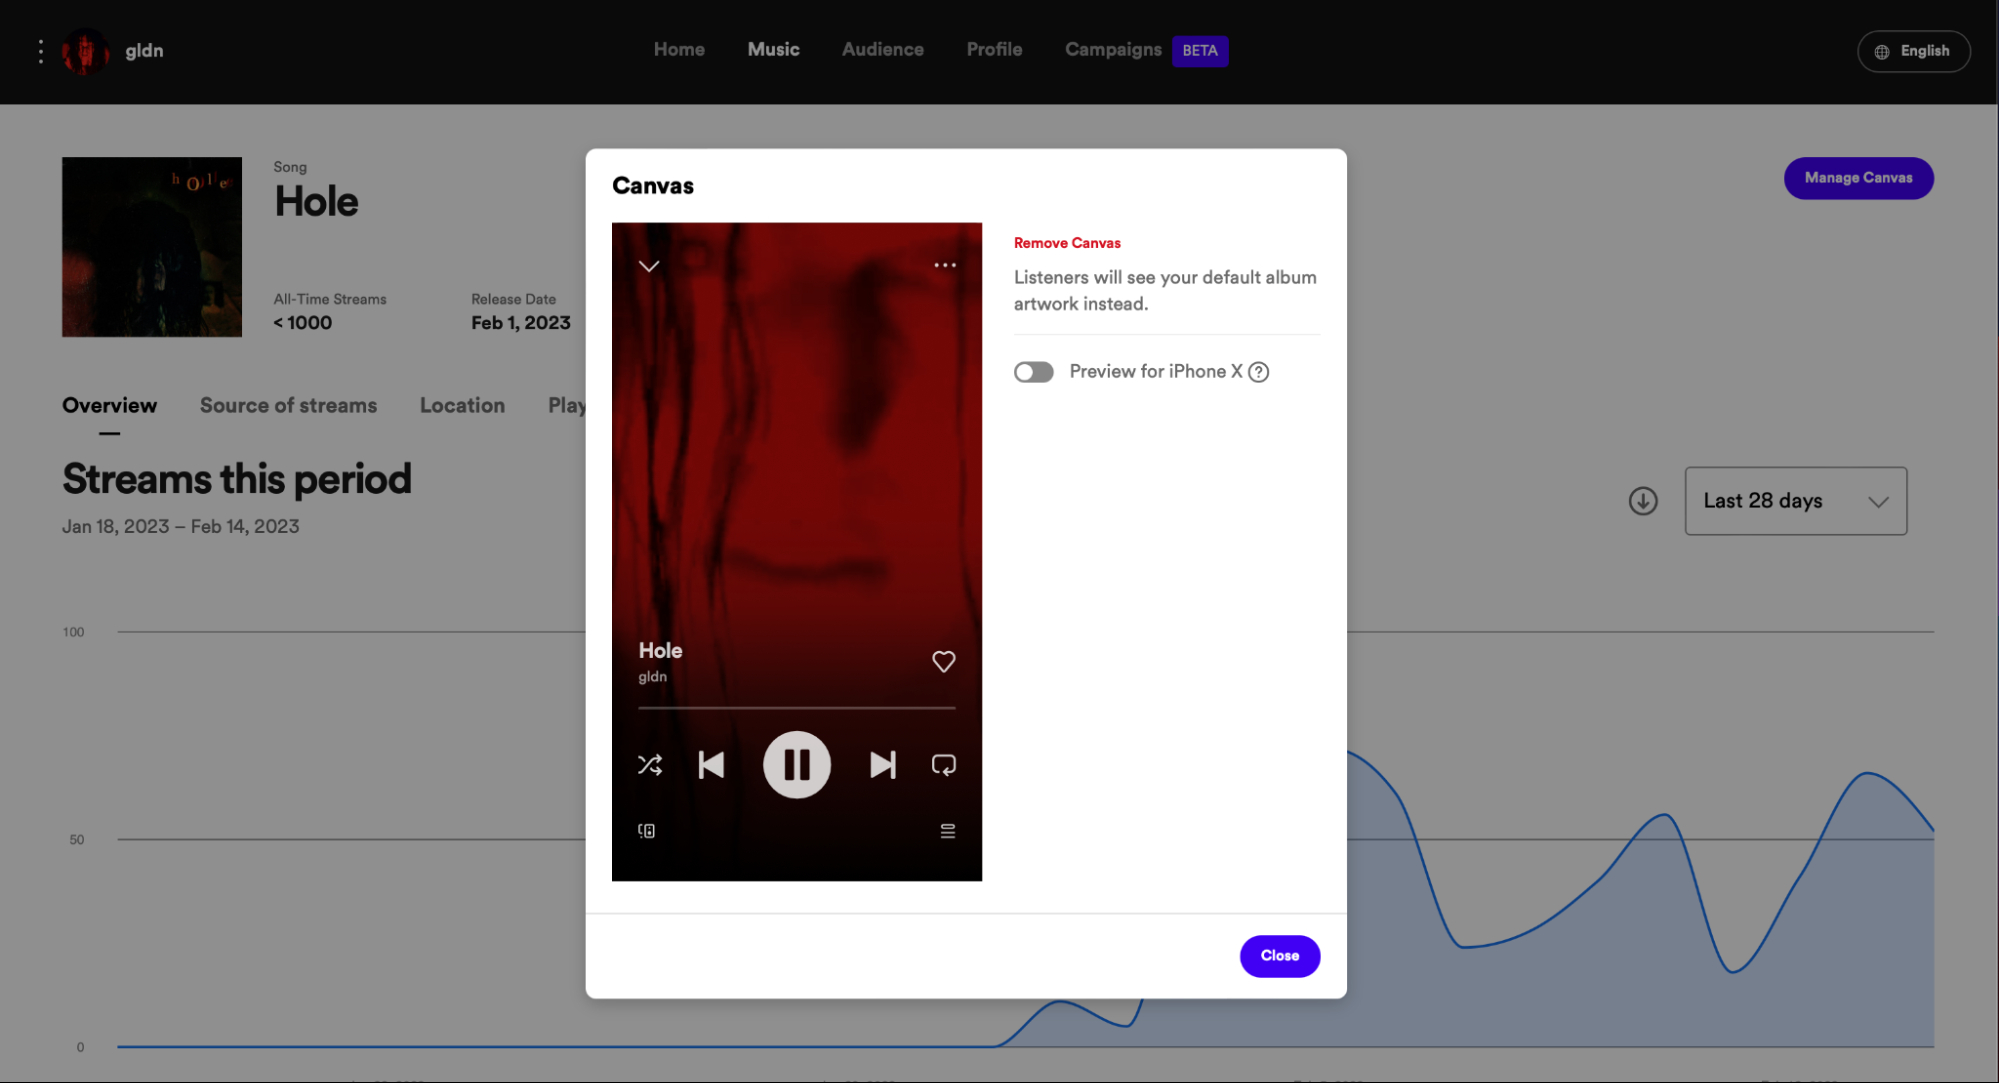Open the three-dot menu beside gldn avatar
This screenshot has height=1083, width=1999.
tap(40, 51)
